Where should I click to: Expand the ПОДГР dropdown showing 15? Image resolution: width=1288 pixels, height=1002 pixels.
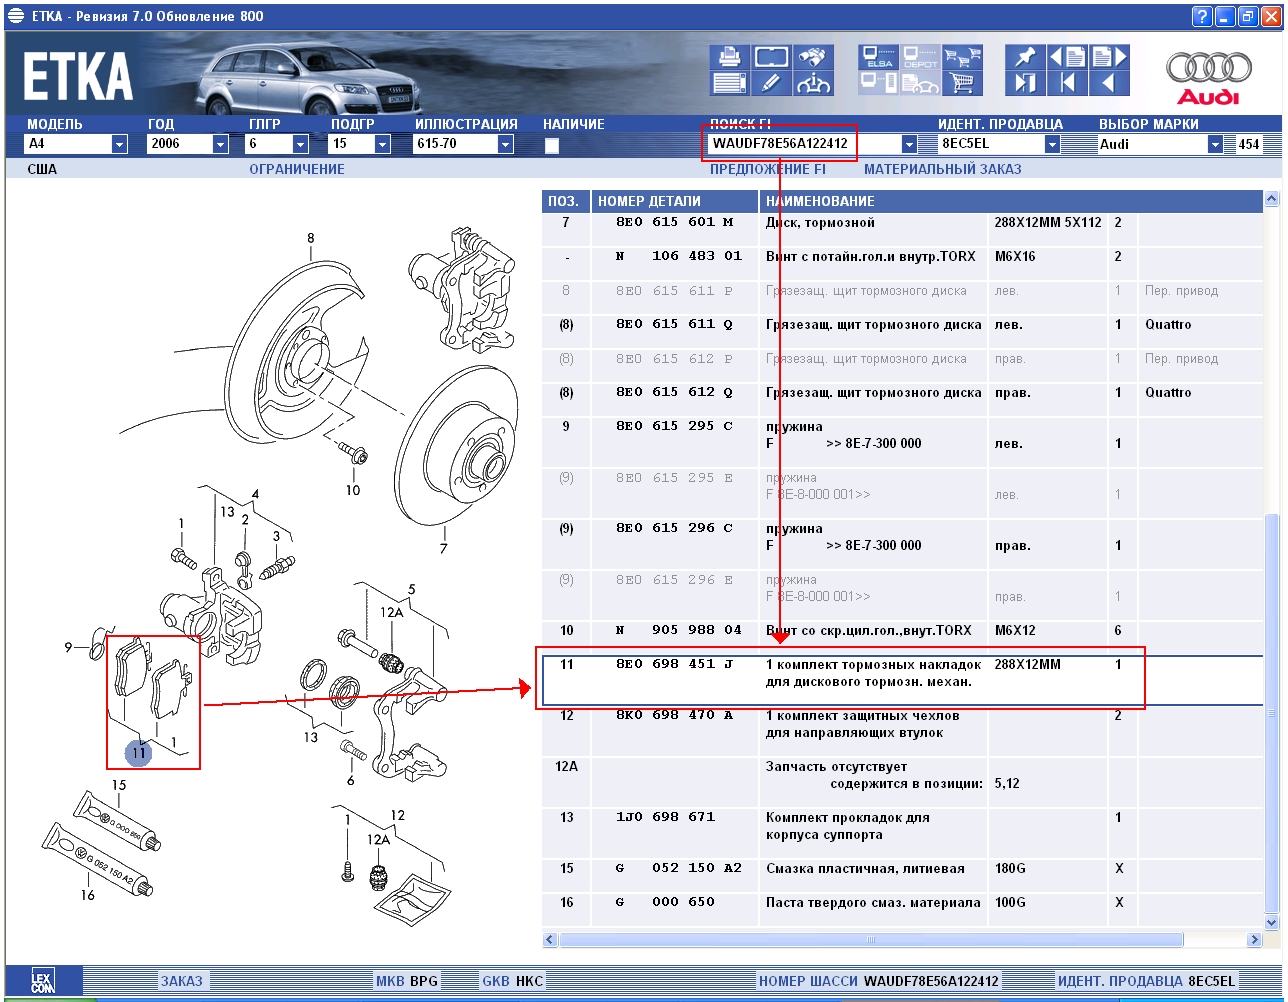pyautogui.click(x=360, y=144)
